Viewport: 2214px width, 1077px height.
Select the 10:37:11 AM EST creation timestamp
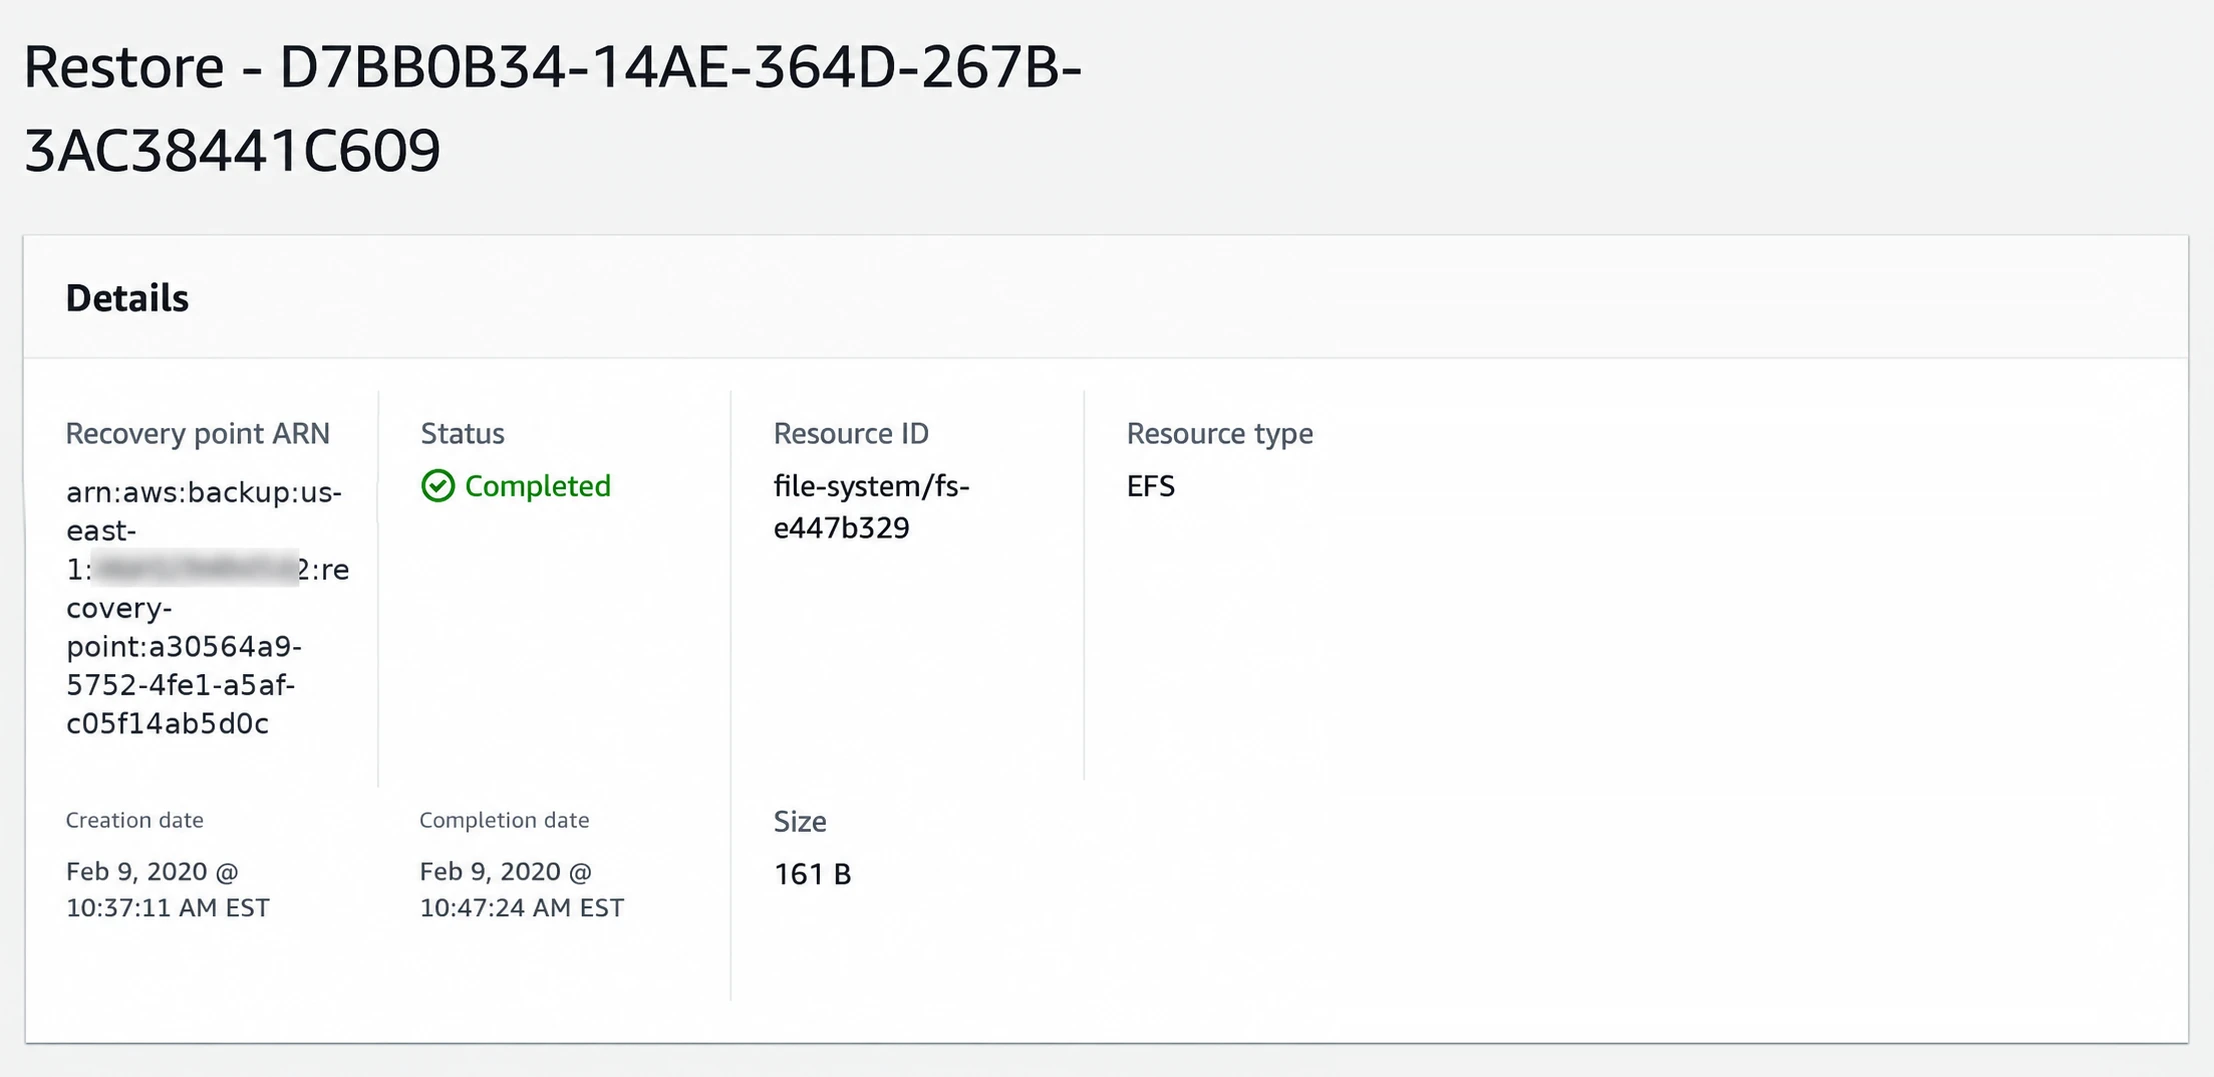[x=168, y=908]
